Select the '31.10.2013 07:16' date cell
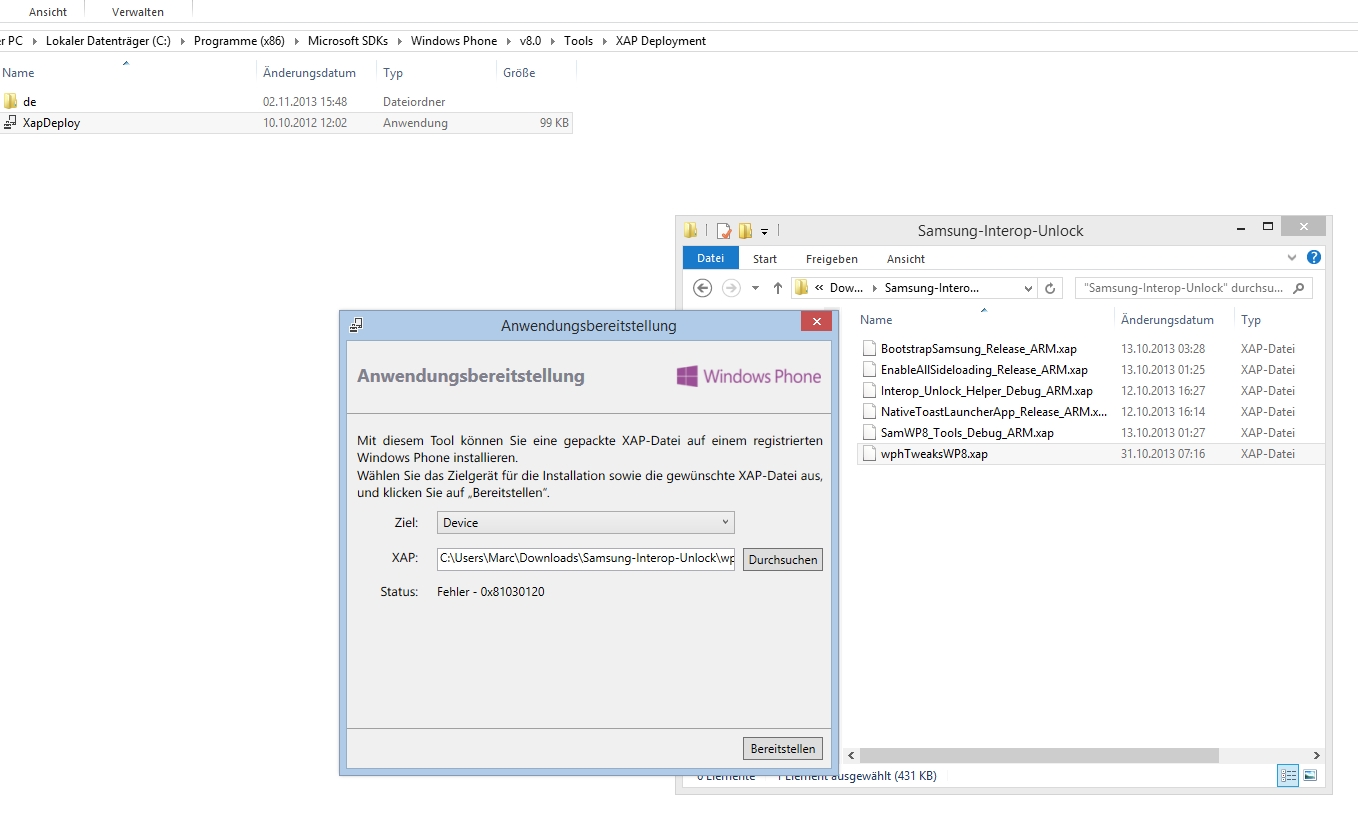1358x816 pixels. (1163, 454)
